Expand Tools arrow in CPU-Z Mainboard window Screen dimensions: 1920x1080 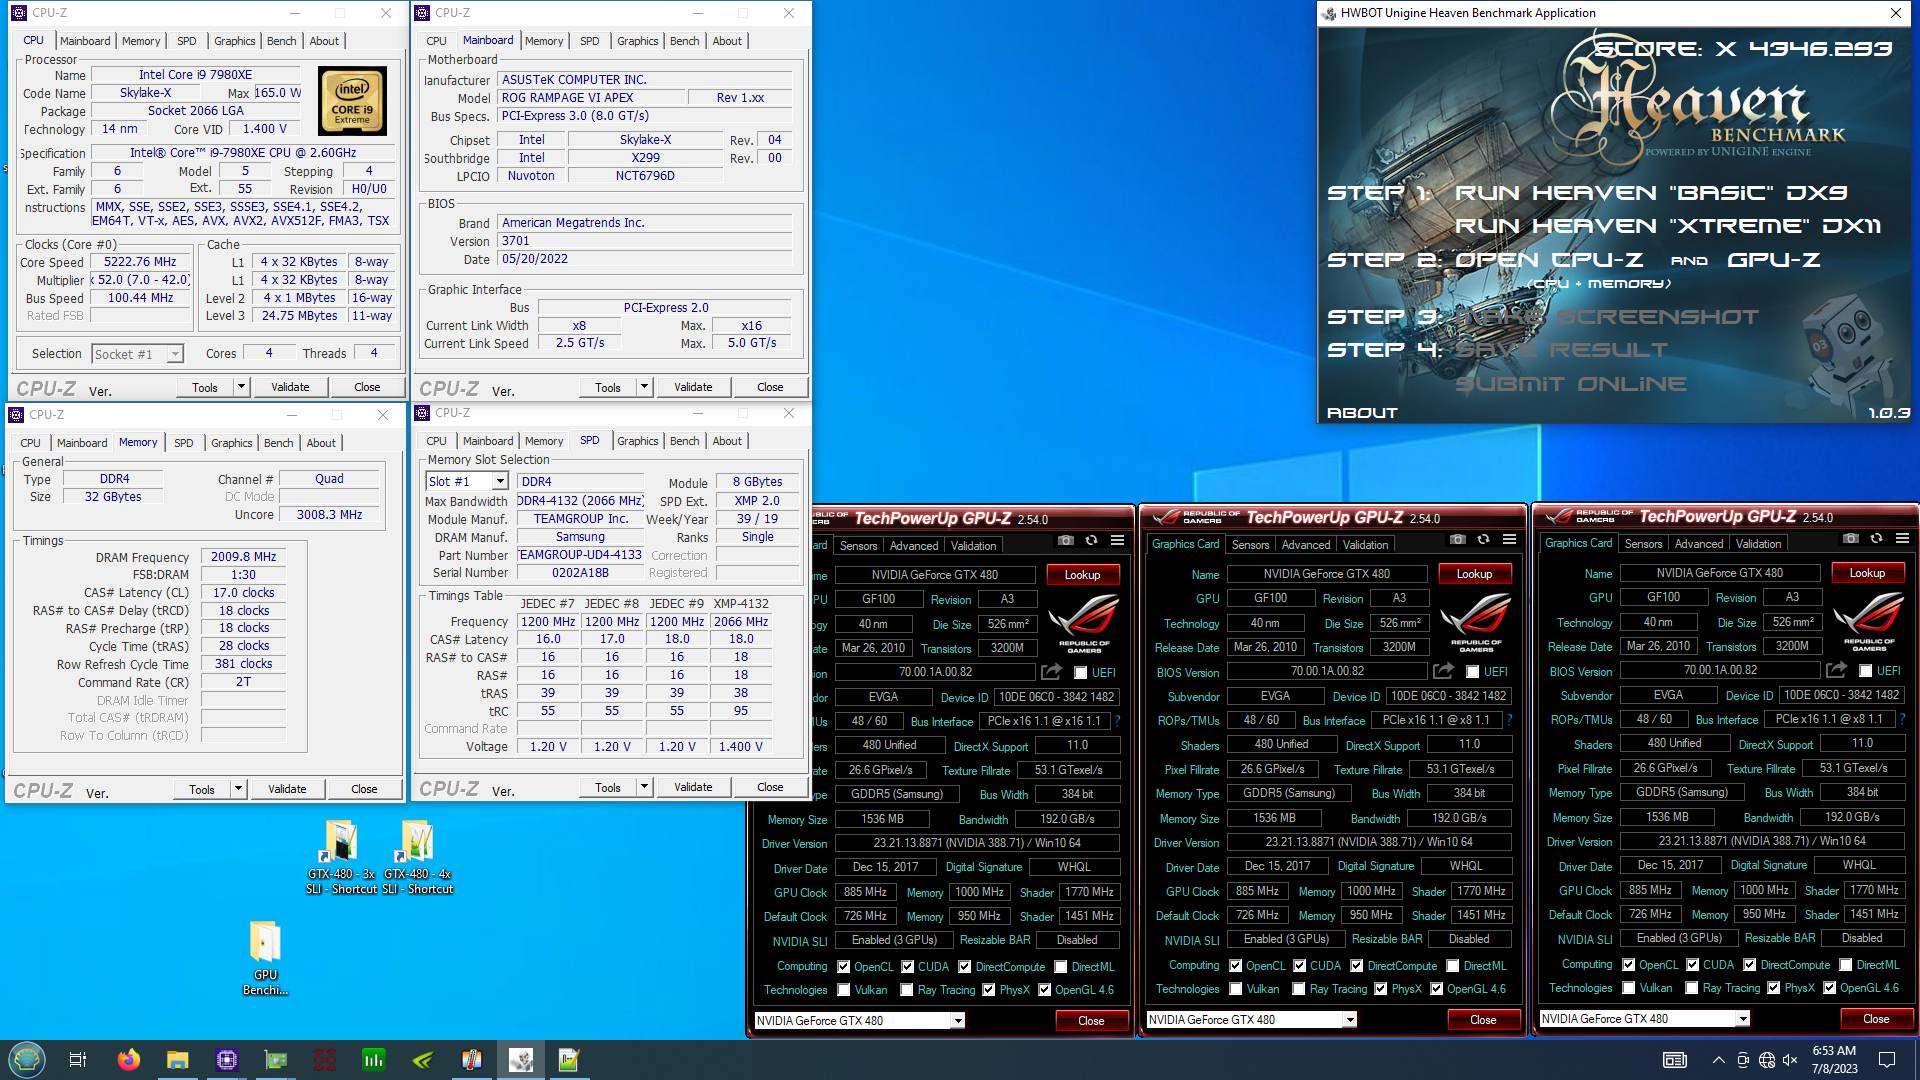tap(644, 387)
